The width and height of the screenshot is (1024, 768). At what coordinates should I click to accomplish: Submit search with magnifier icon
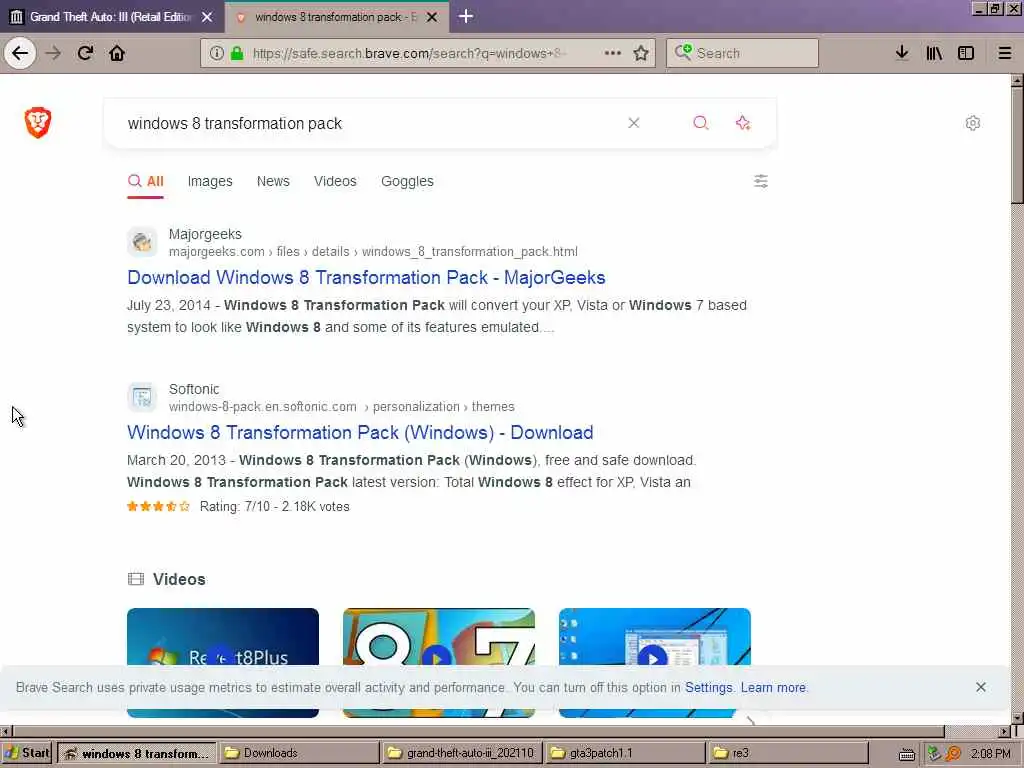[701, 123]
